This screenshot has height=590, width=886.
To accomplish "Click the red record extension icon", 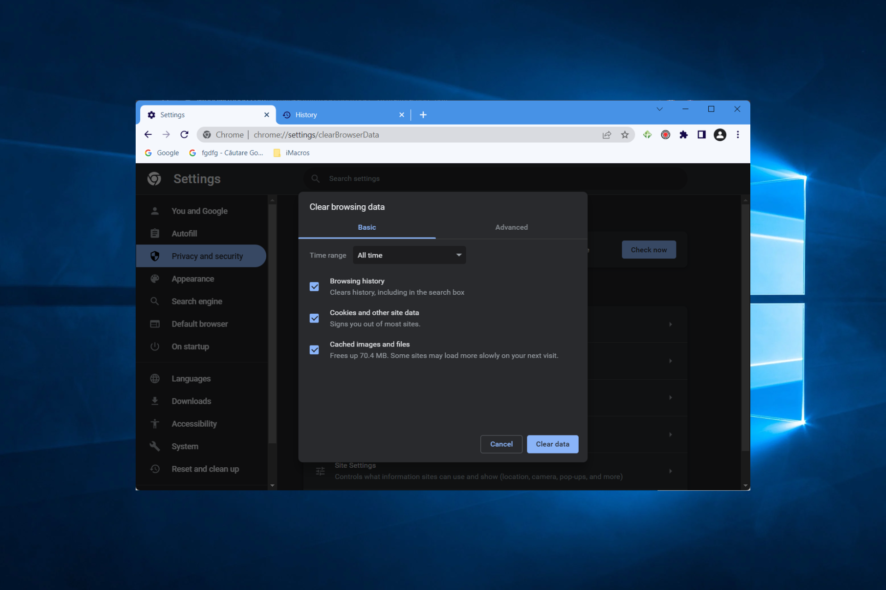I will coord(666,135).
